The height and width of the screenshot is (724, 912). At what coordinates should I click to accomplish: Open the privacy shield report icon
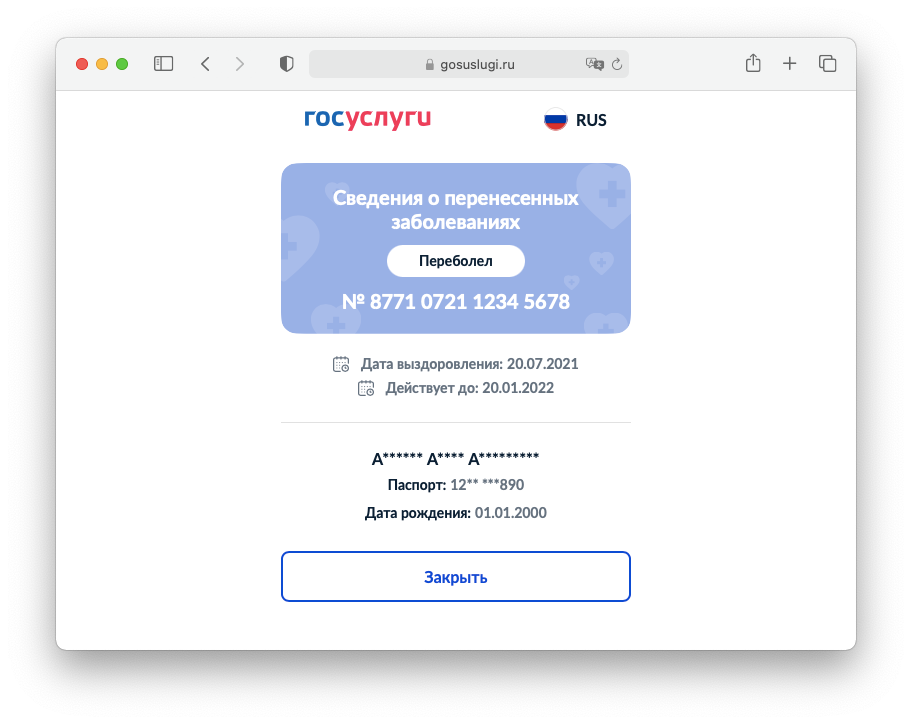tap(287, 63)
